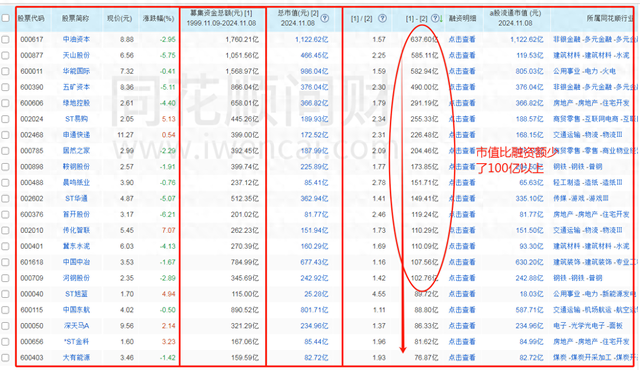Check the box for stock 000617
The image size is (640, 370).
(5, 40)
